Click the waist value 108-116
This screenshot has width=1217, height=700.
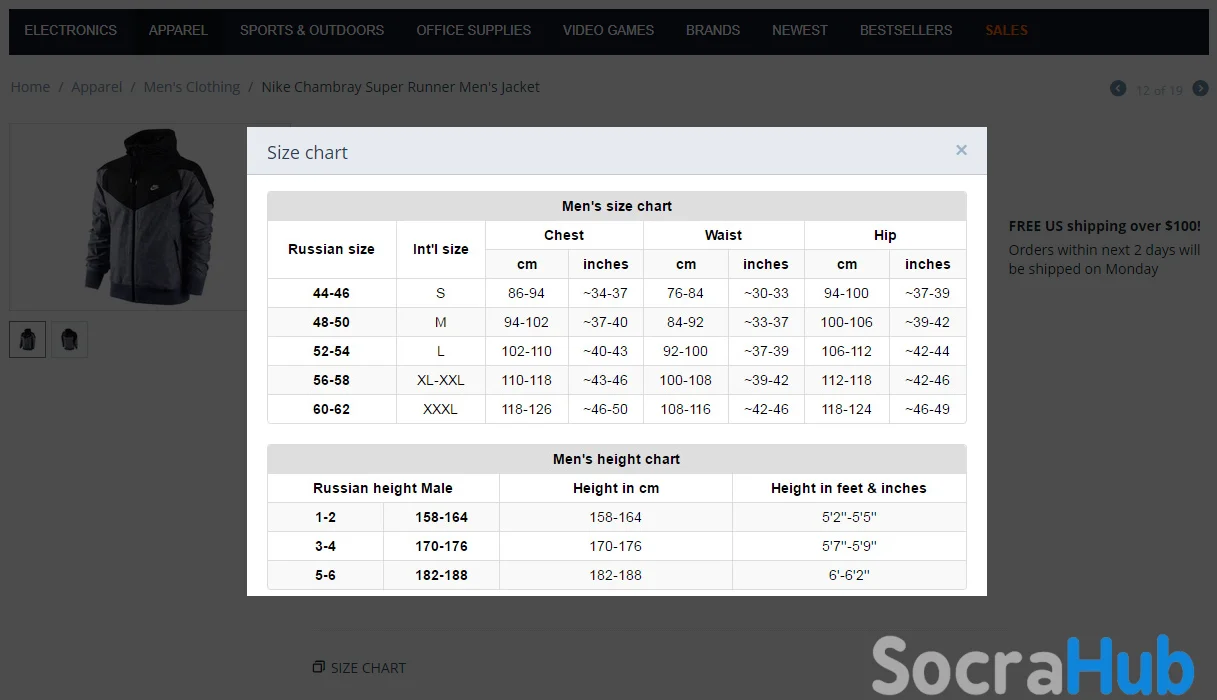pos(686,409)
